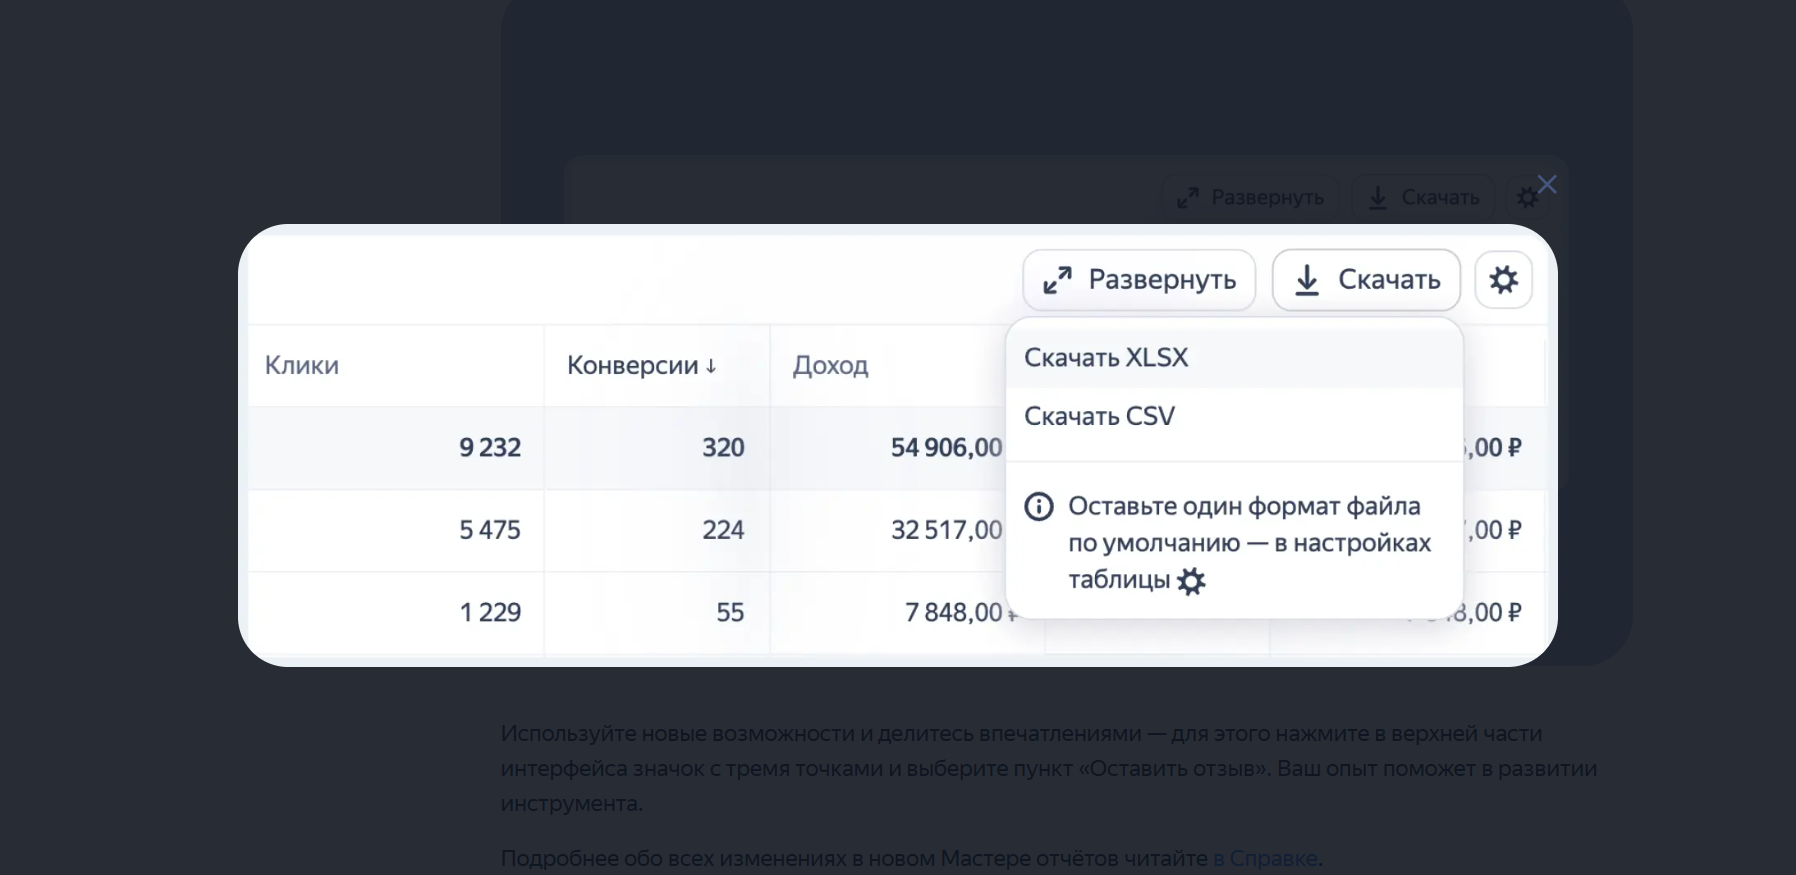This screenshot has width=1796, height=875.
Task: Open the в Справке help link
Action: coord(1266,857)
